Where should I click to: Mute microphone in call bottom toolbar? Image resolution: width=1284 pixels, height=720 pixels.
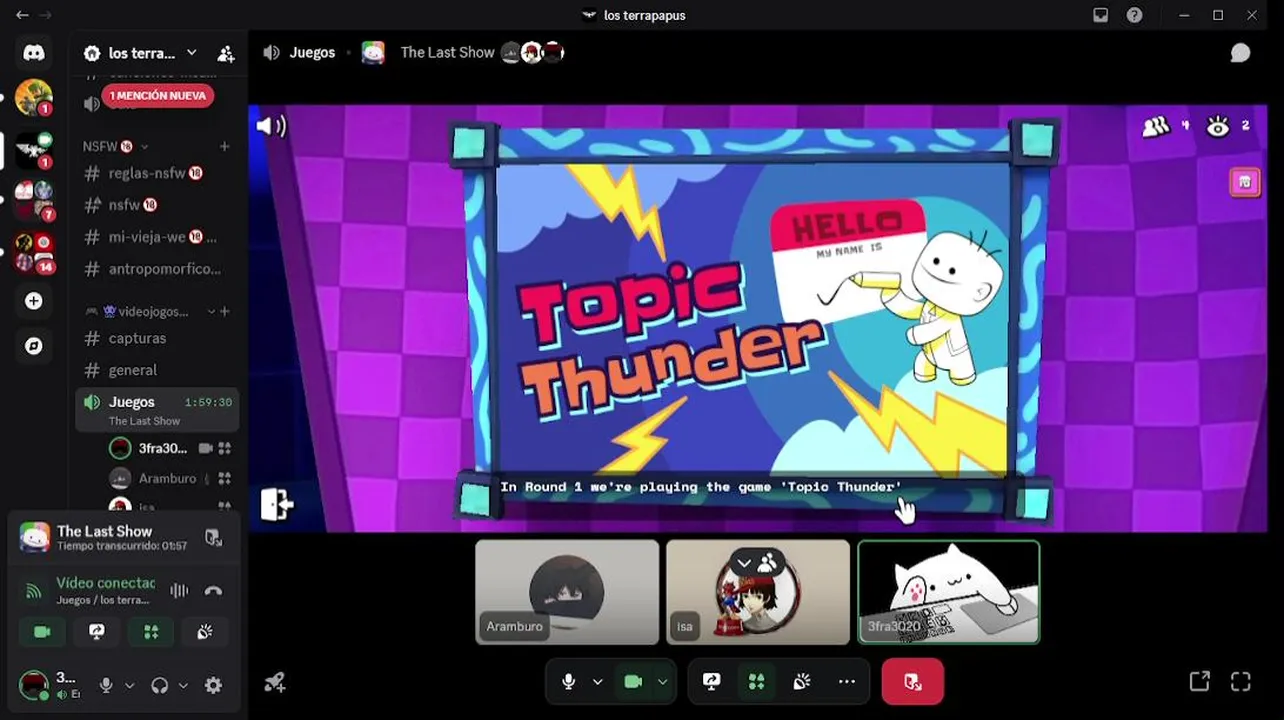click(568, 681)
